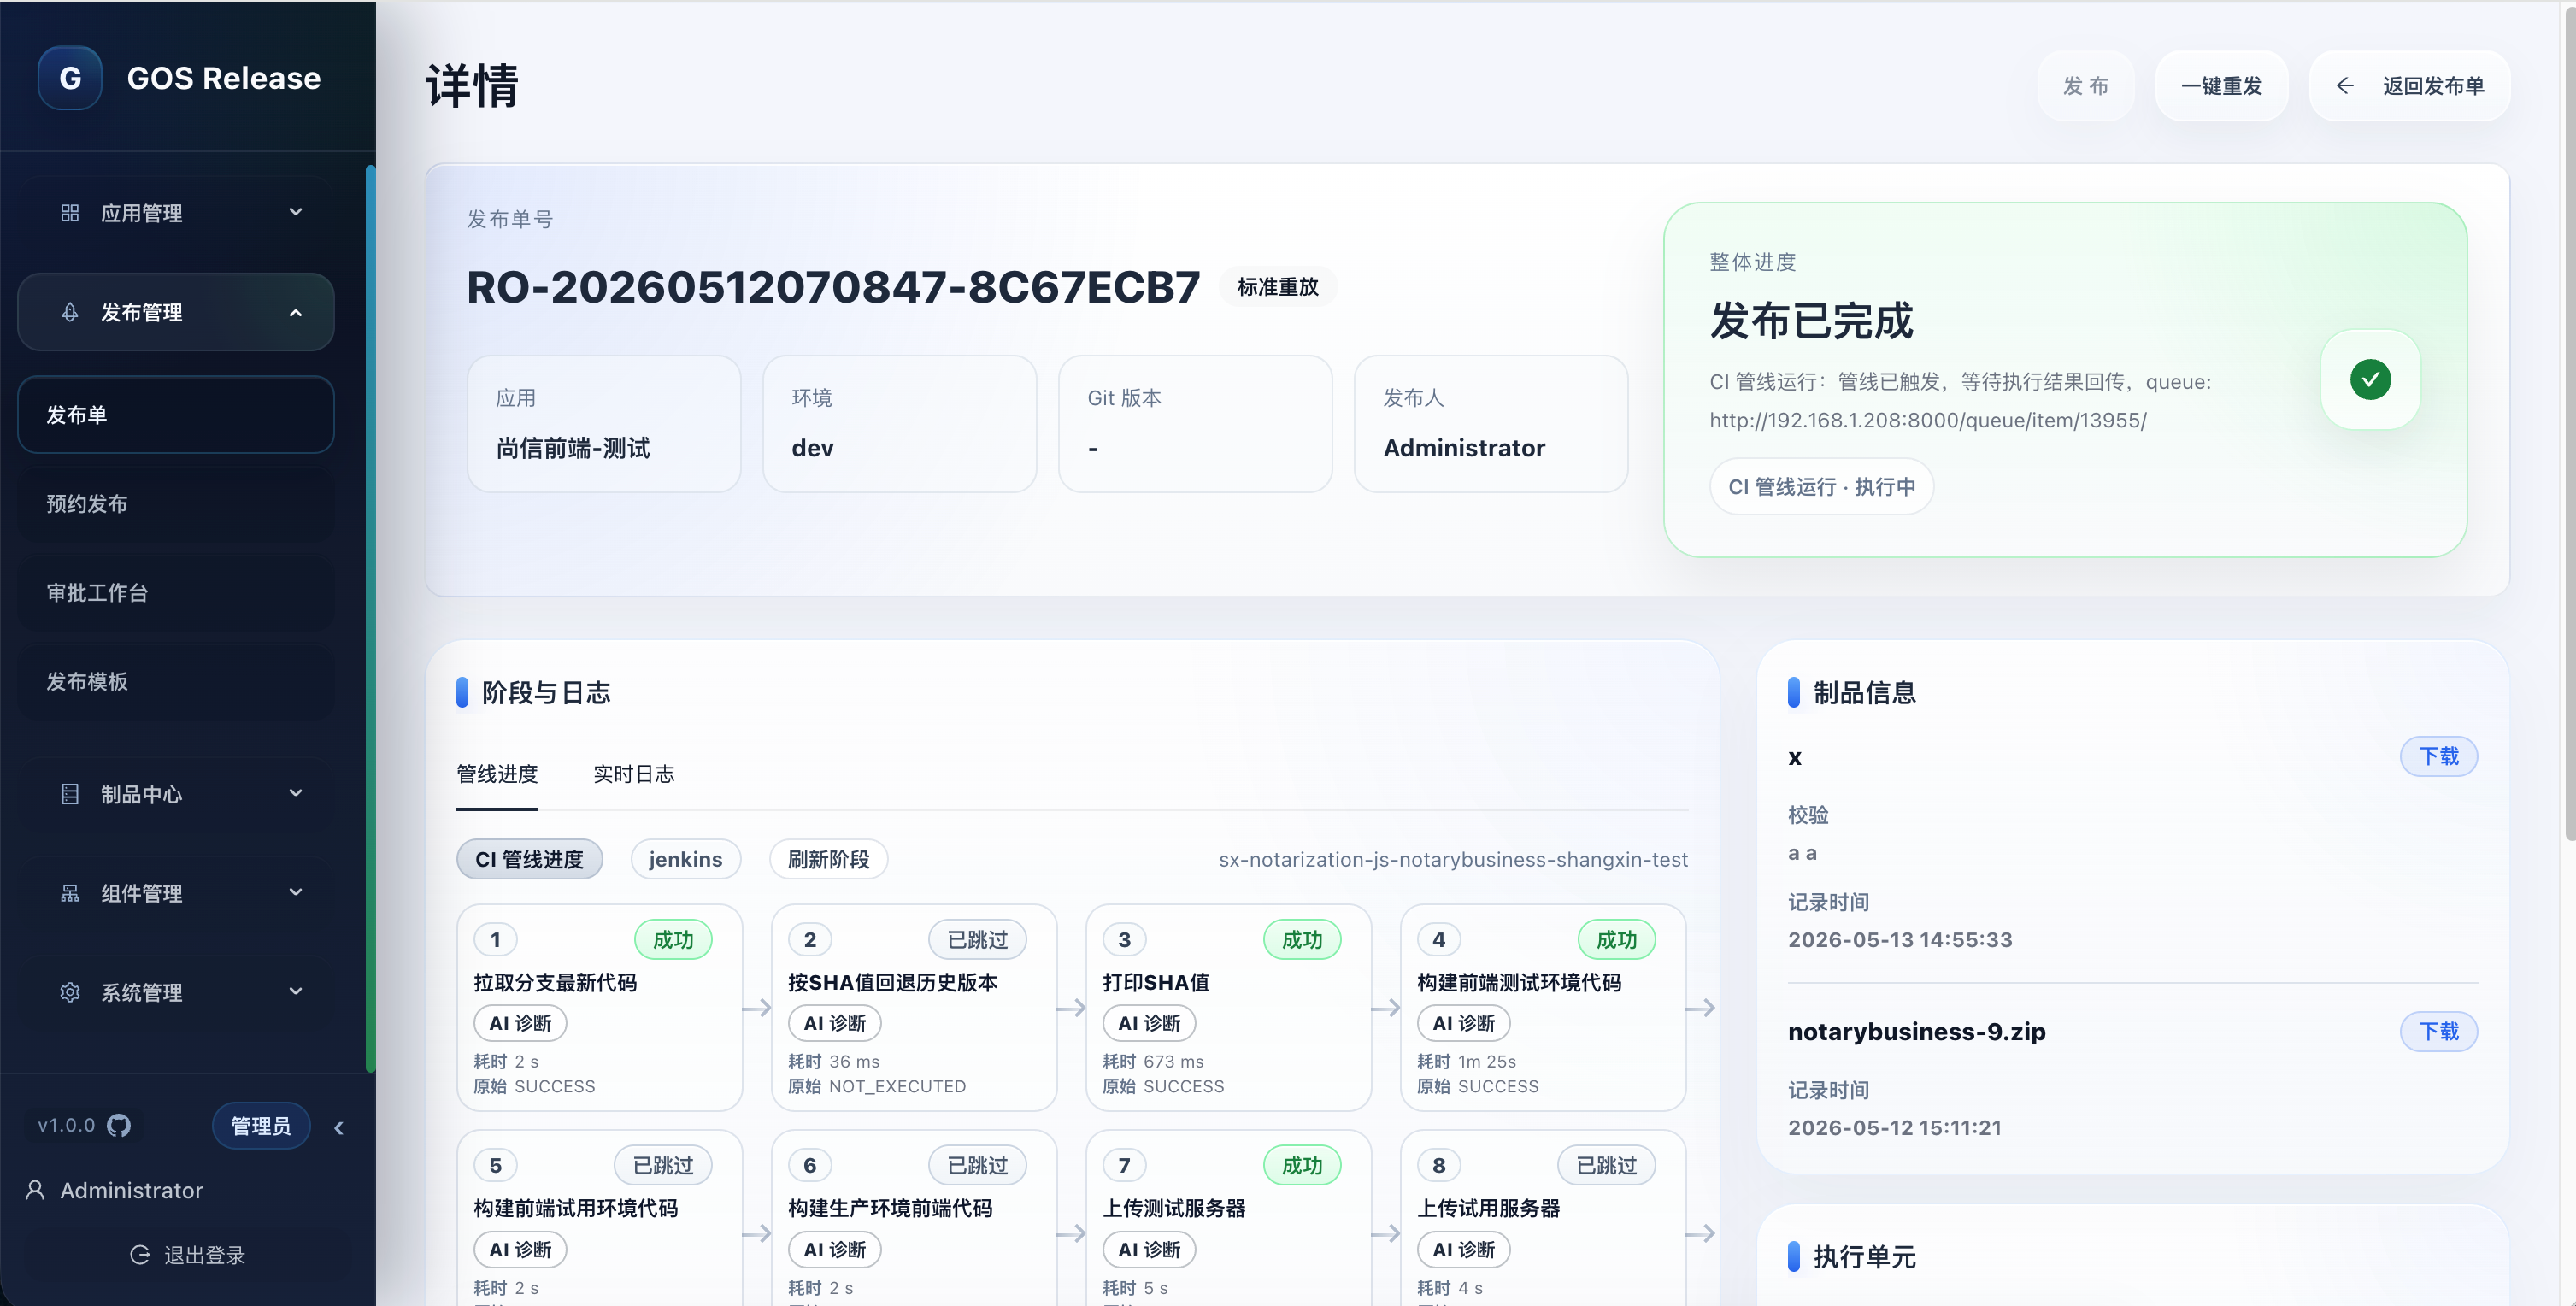2576x1306 pixels.
Task: Expand the 组件管理 menu chevron
Action: coord(296,892)
